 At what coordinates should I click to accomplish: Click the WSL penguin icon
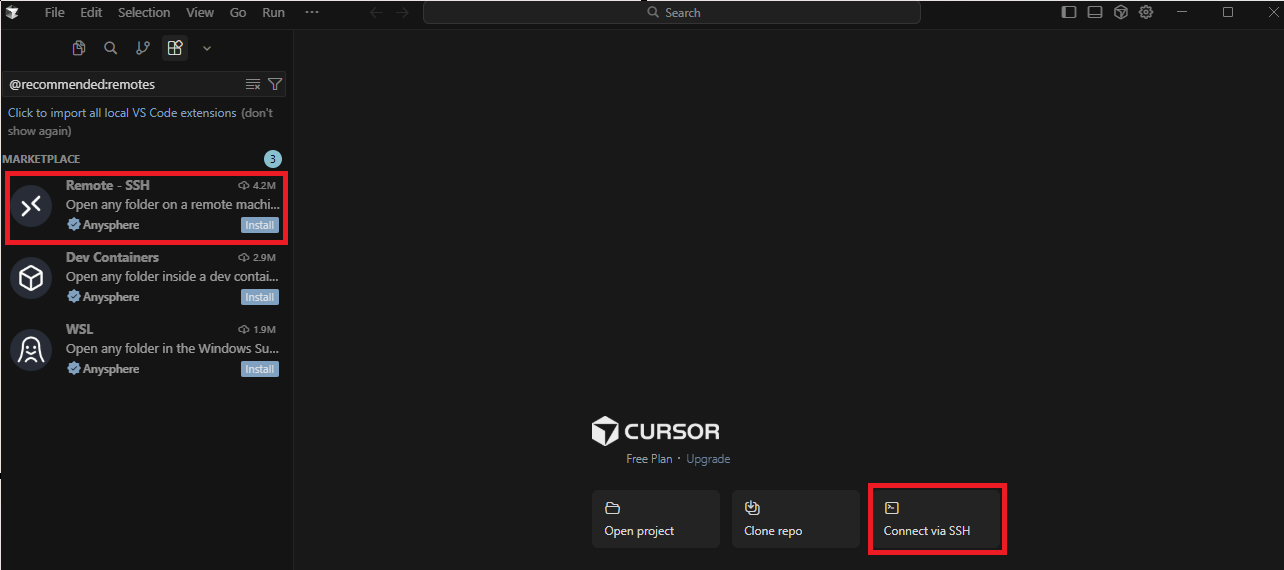click(x=31, y=349)
